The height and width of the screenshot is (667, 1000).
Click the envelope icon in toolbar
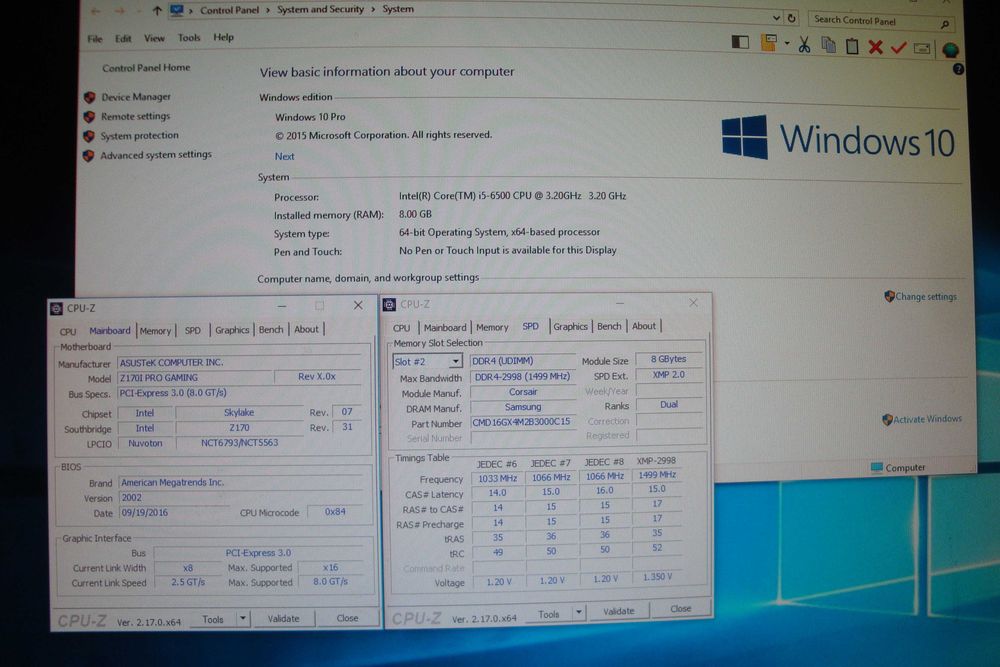(x=922, y=48)
